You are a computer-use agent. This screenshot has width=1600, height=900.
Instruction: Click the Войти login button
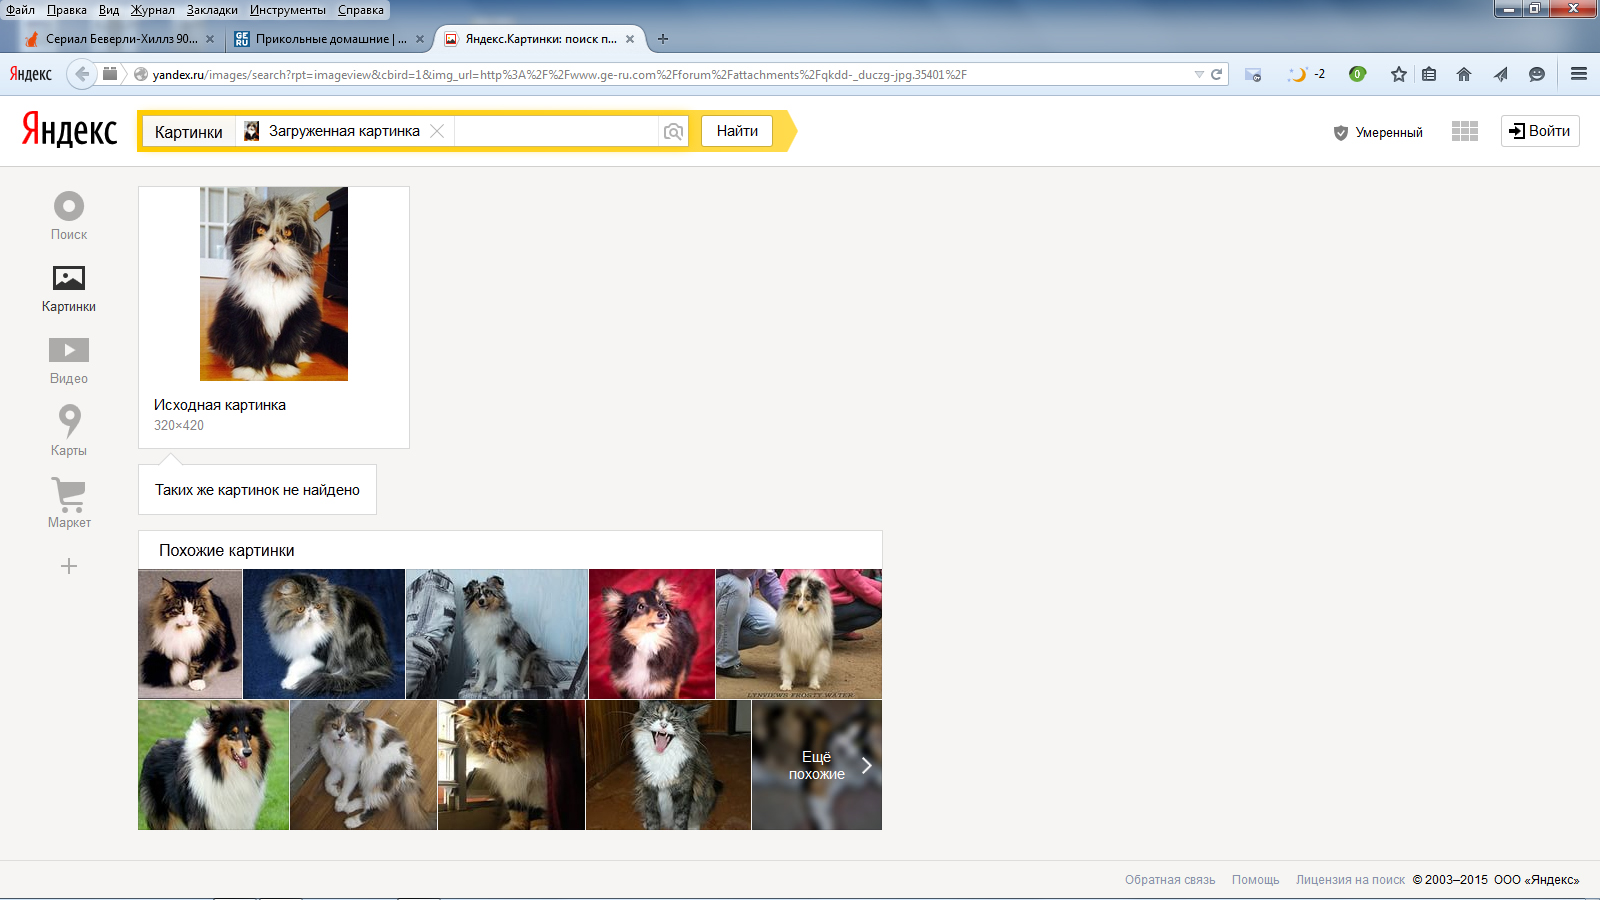click(x=1539, y=131)
